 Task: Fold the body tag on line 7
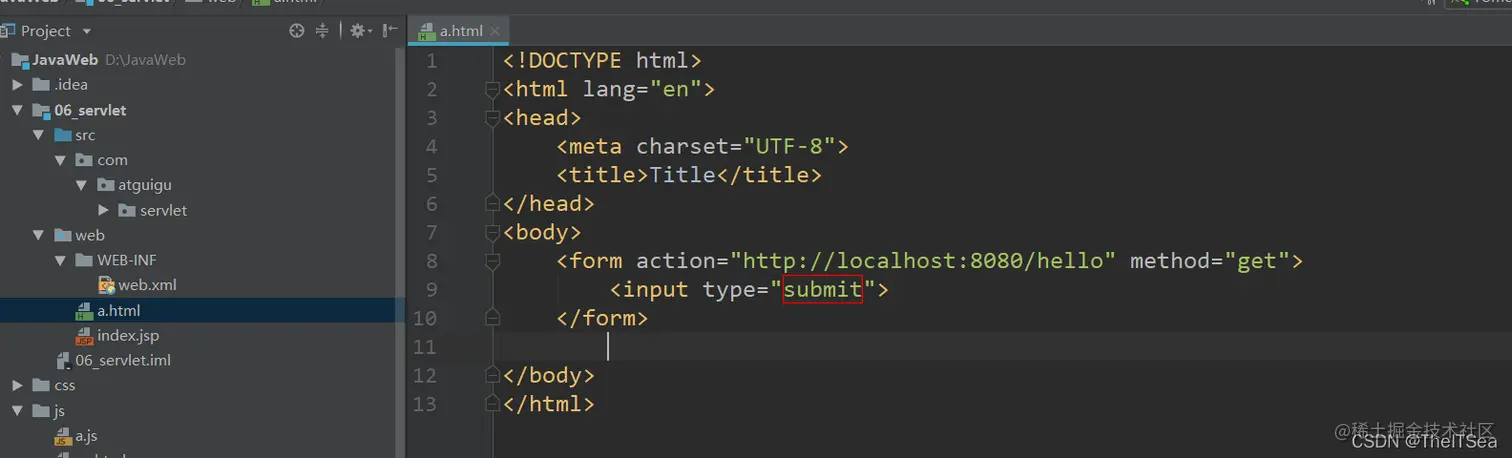click(x=491, y=232)
